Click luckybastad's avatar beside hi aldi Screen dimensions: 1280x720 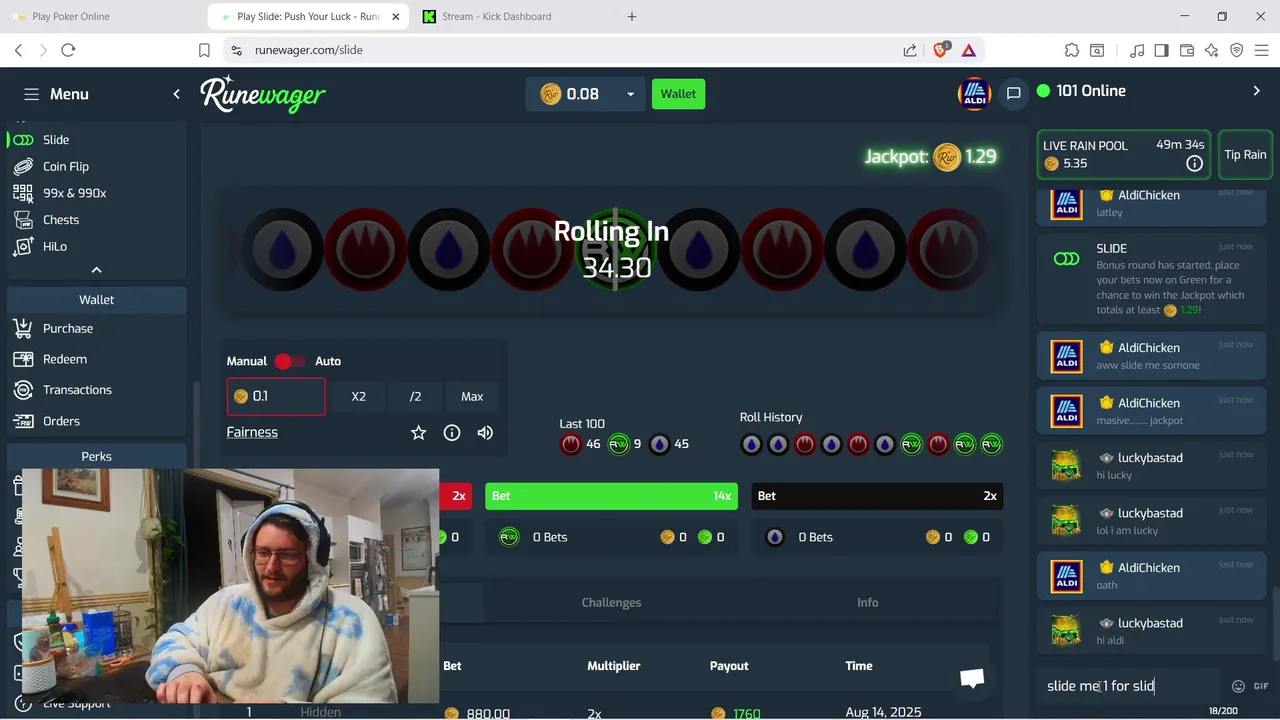click(1066, 631)
